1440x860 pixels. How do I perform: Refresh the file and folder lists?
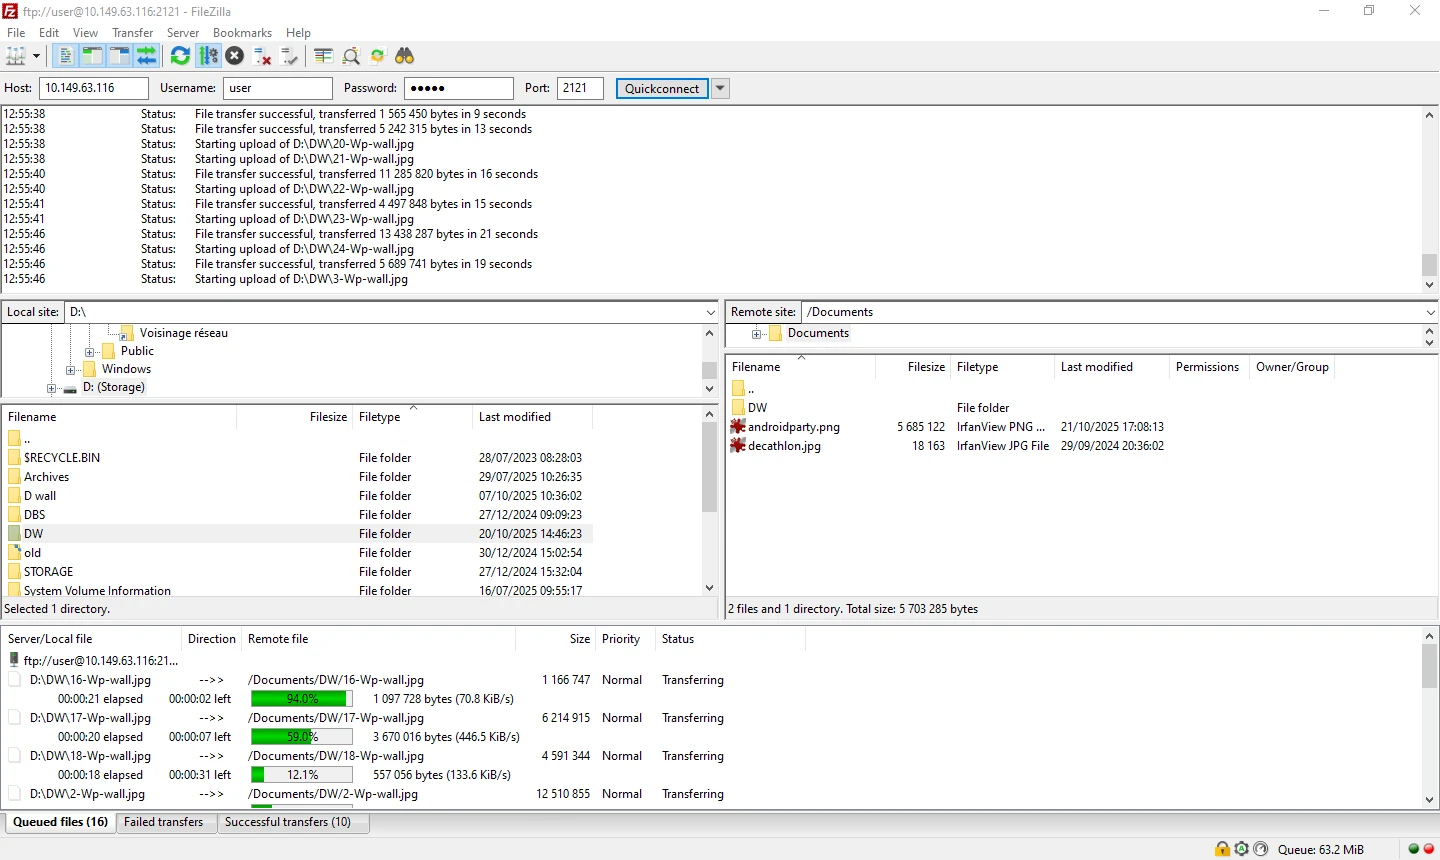180,56
